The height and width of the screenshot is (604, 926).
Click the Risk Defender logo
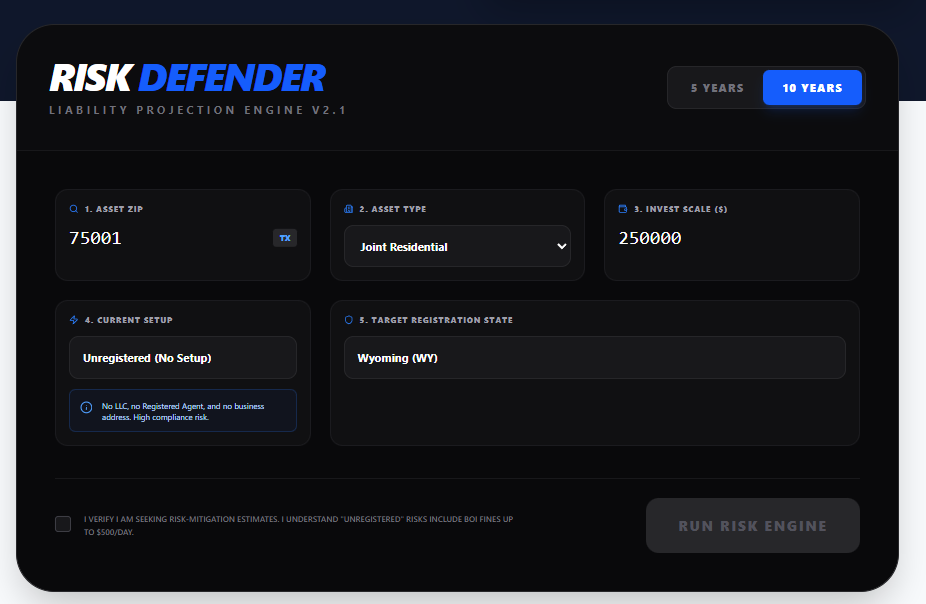point(187,79)
